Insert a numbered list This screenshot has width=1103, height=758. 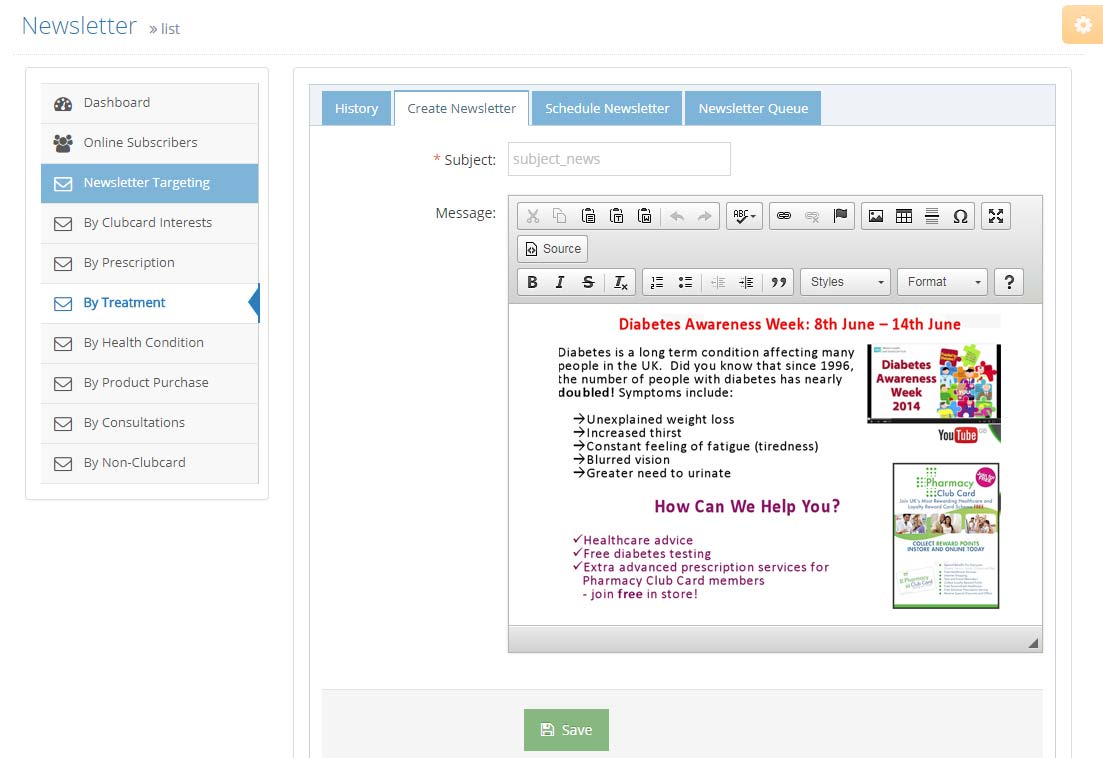tap(657, 282)
